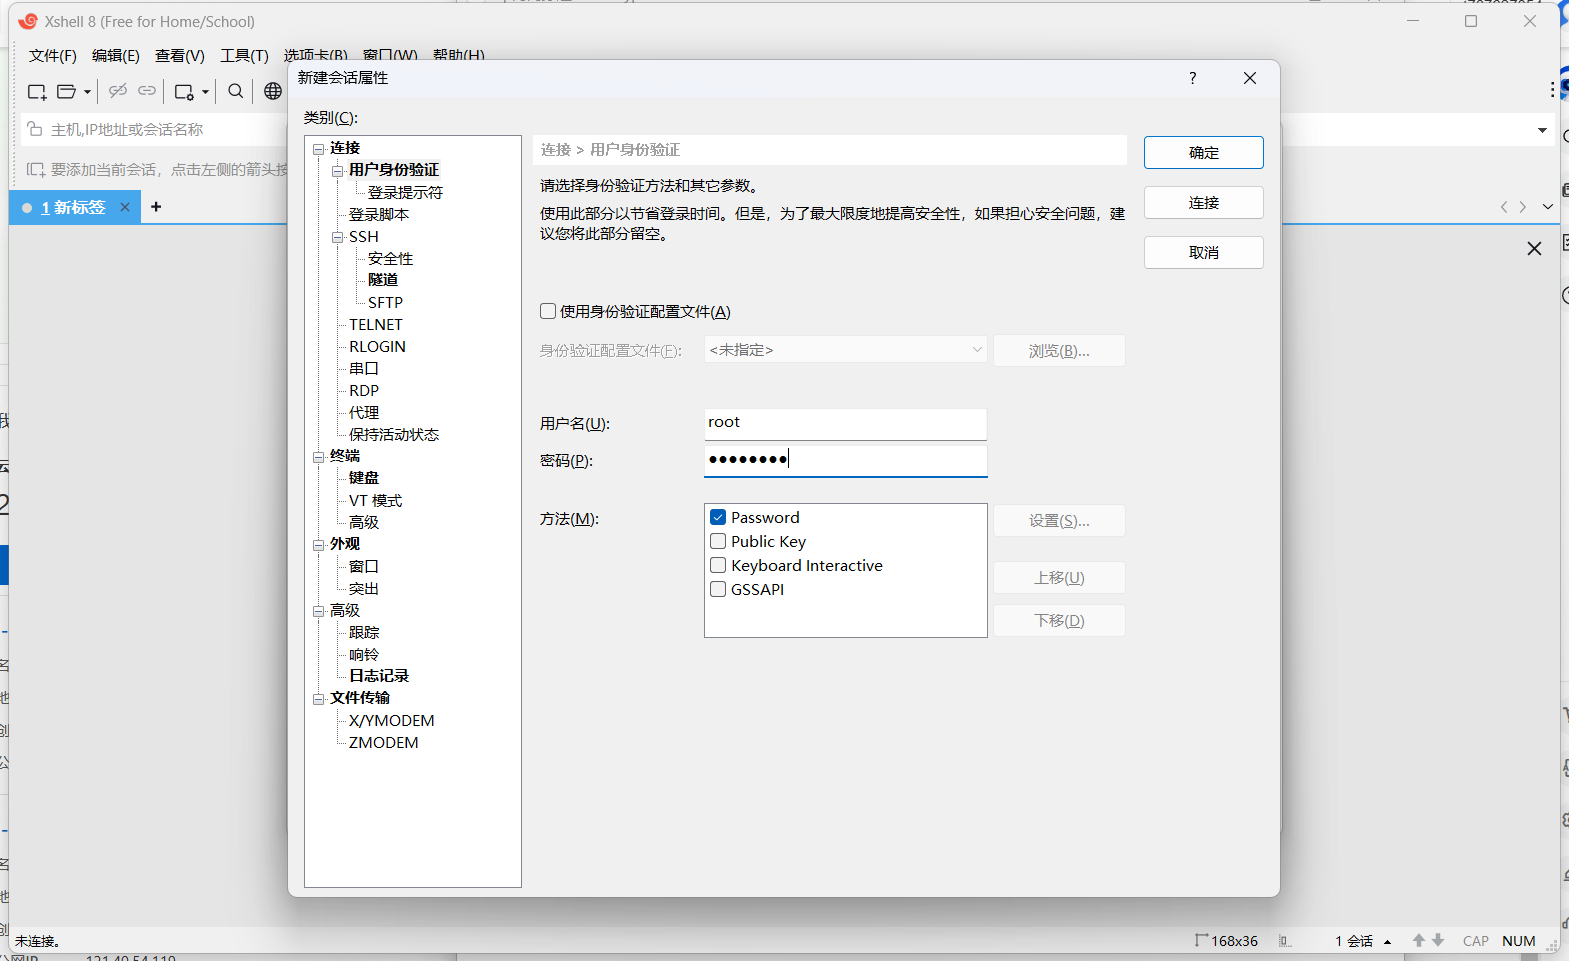Select TELNET in the category tree
Viewport: 1569px width, 961px height.
(376, 324)
